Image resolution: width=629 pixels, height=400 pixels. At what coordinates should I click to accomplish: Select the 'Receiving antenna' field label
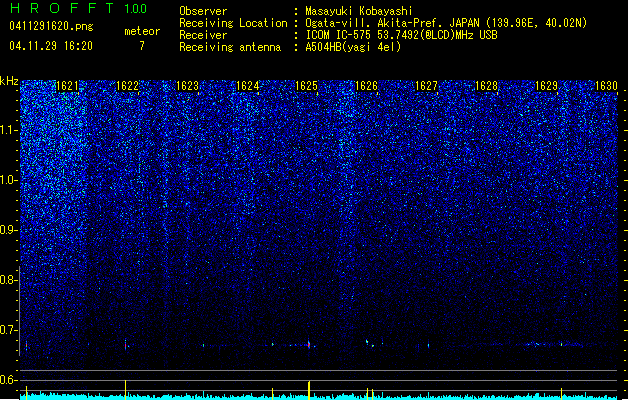[230, 47]
